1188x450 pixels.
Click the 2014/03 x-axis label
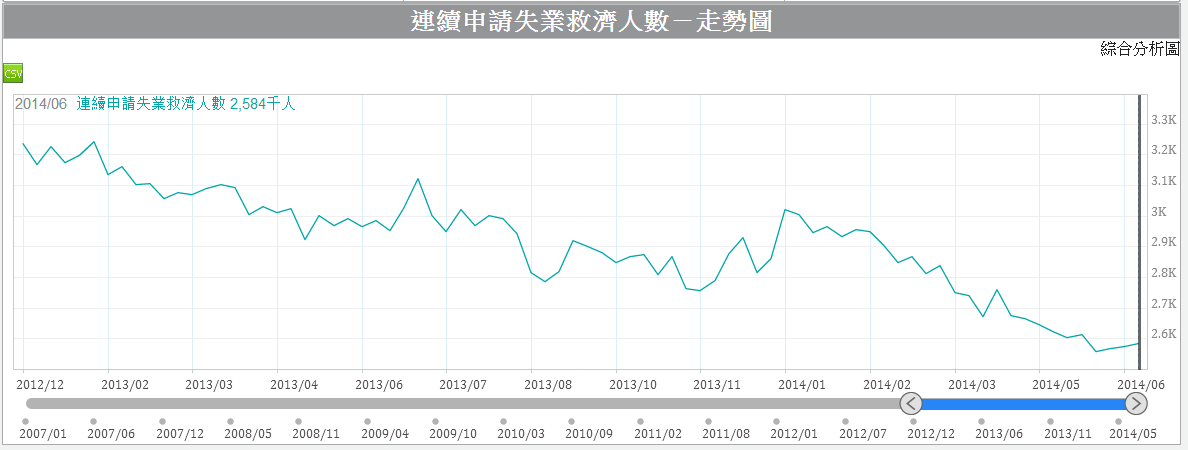[972, 384]
